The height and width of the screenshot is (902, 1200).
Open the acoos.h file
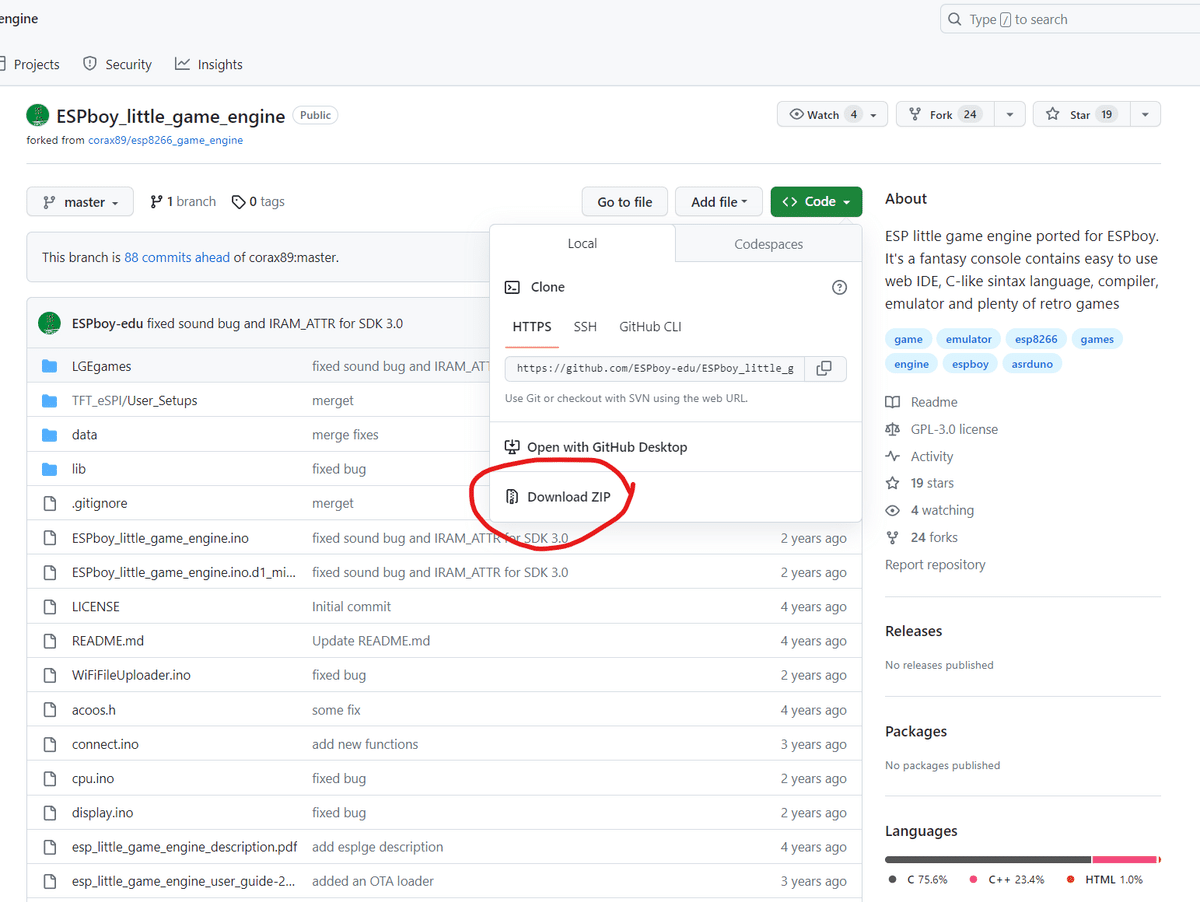(94, 710)
